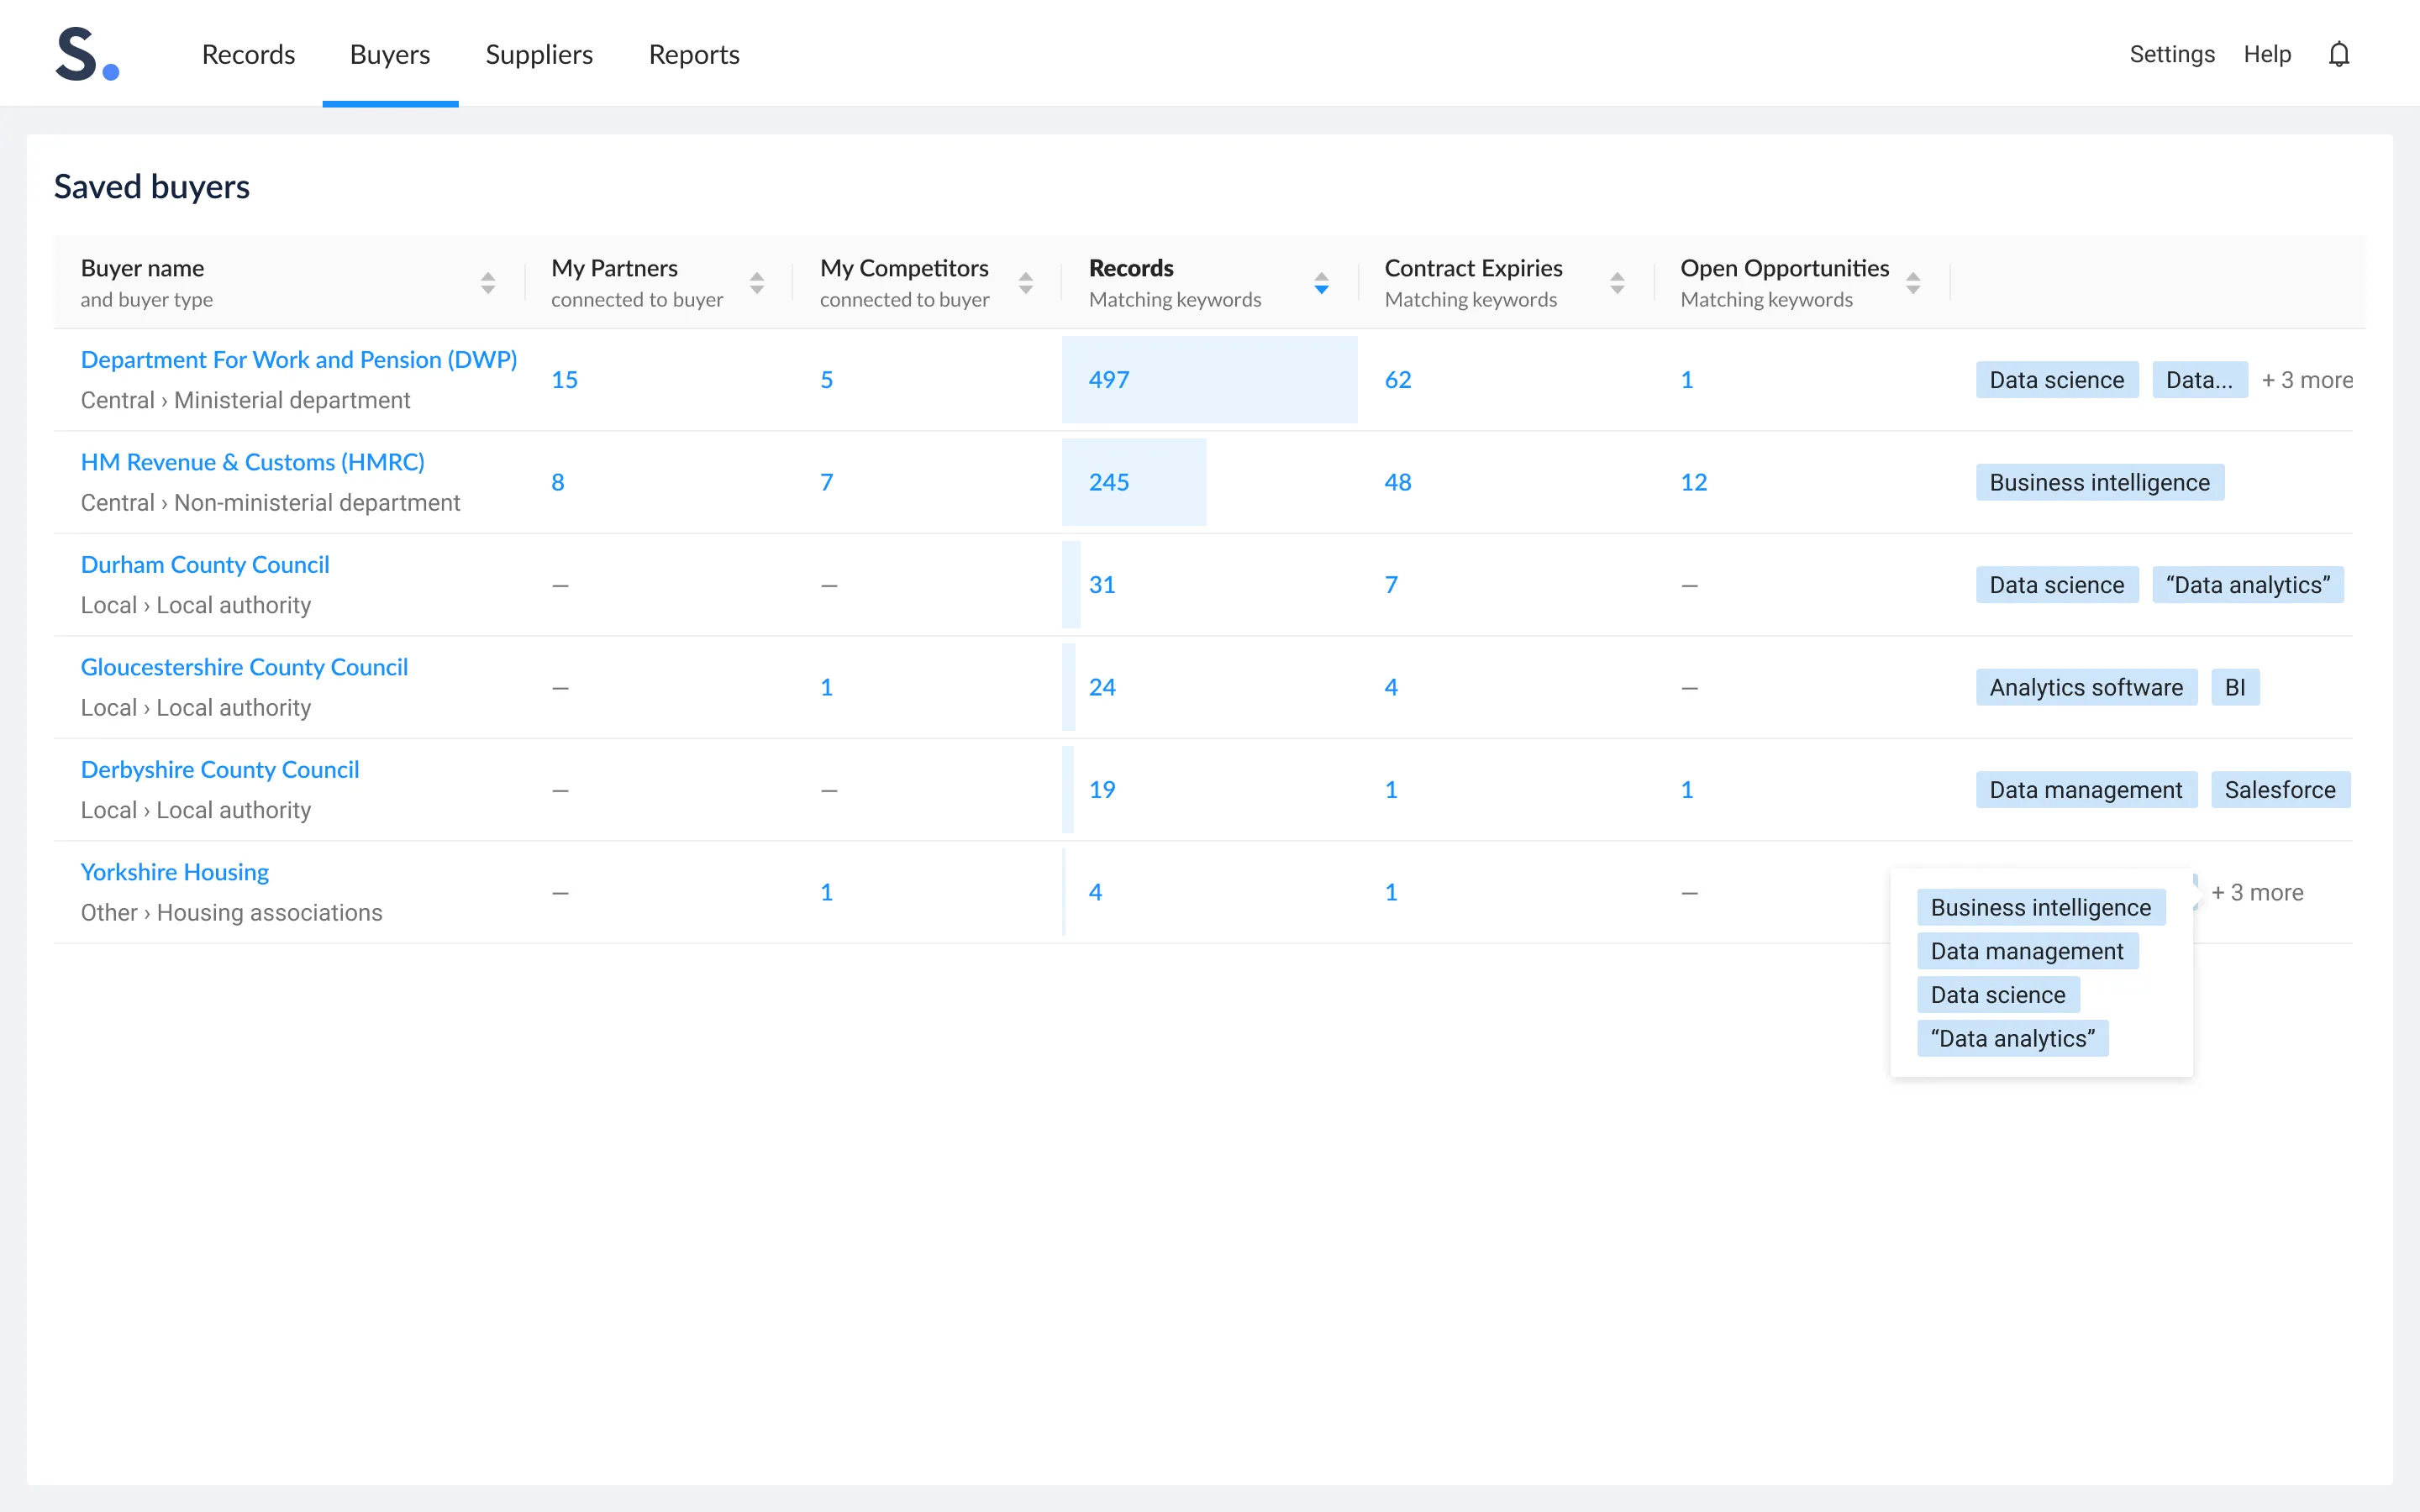Click HMRC's Business intelligence keyword tag

coord(2100,482)
